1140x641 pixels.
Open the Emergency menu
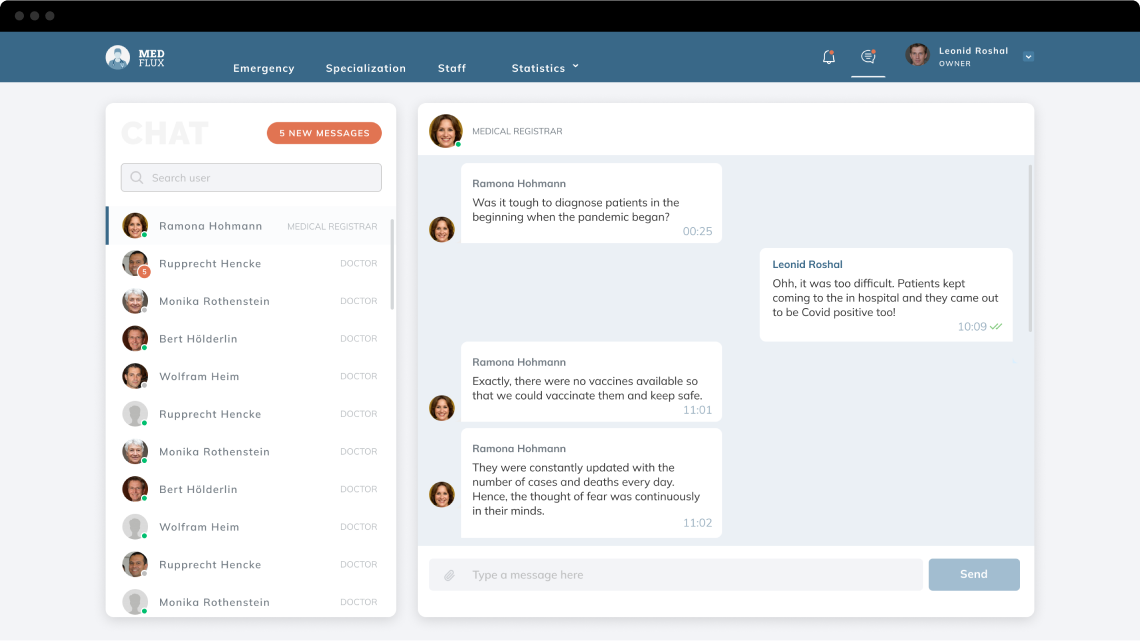coord(264,68)
